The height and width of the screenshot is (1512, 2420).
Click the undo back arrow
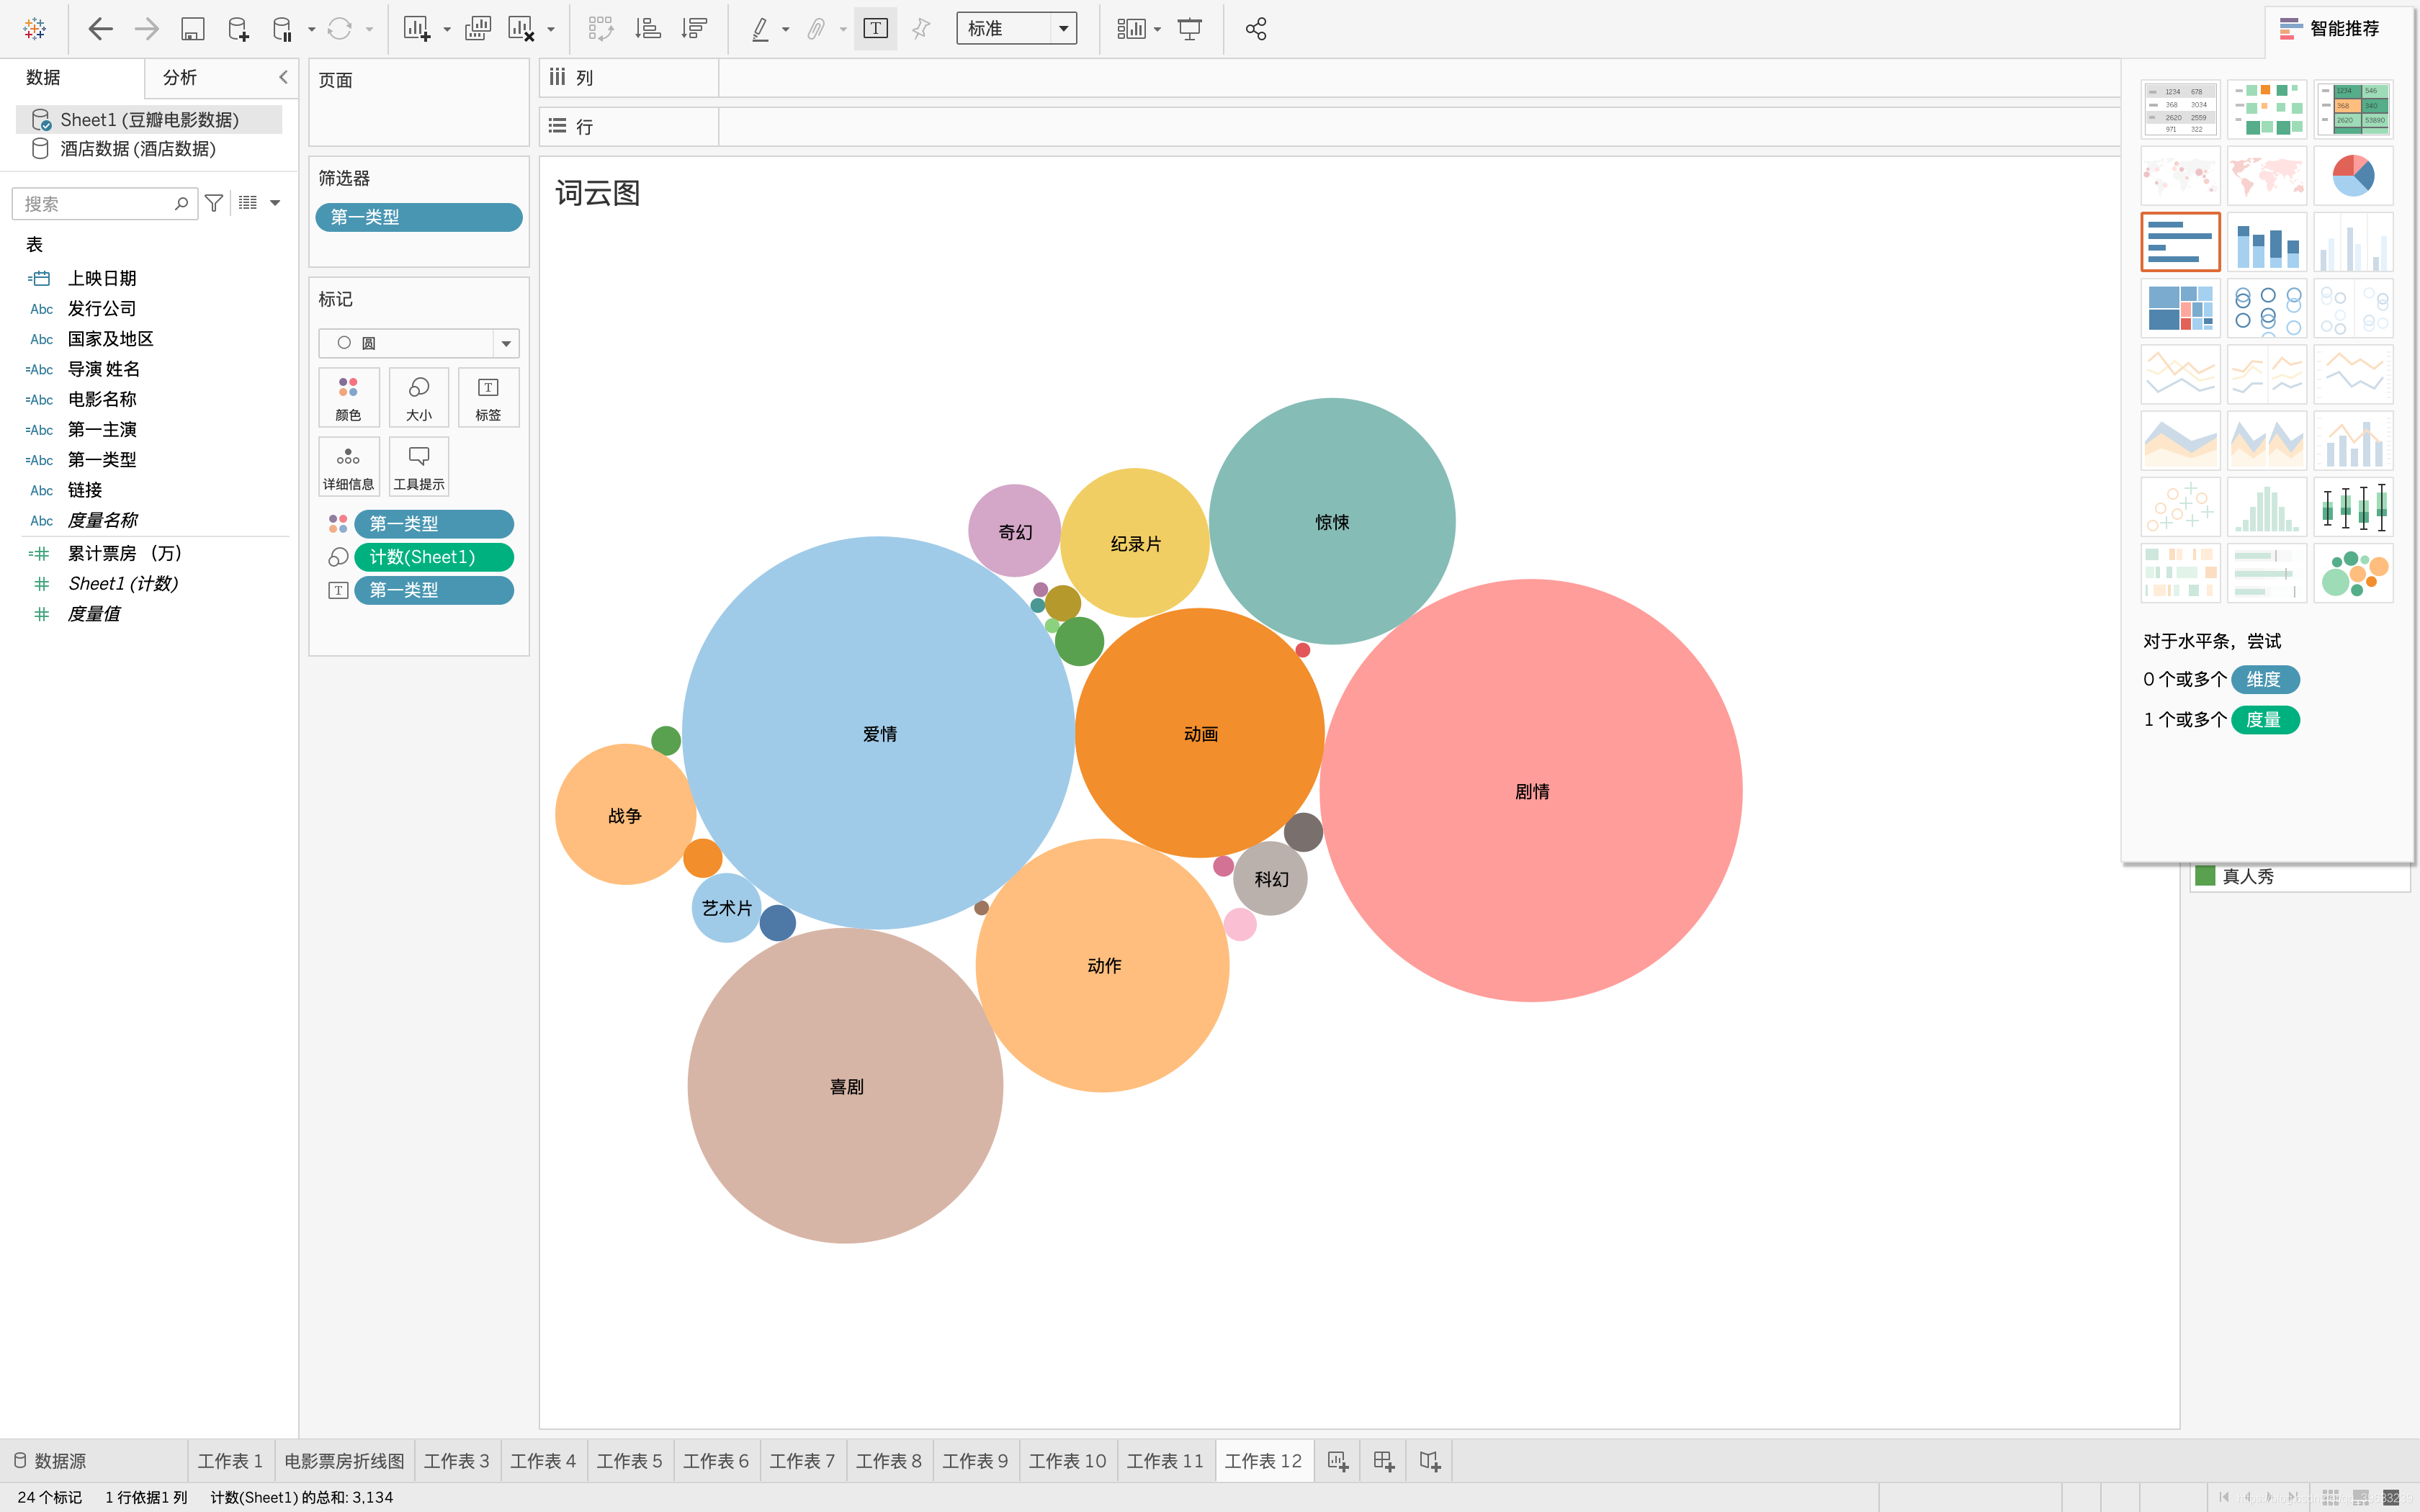tap(100, 29)
